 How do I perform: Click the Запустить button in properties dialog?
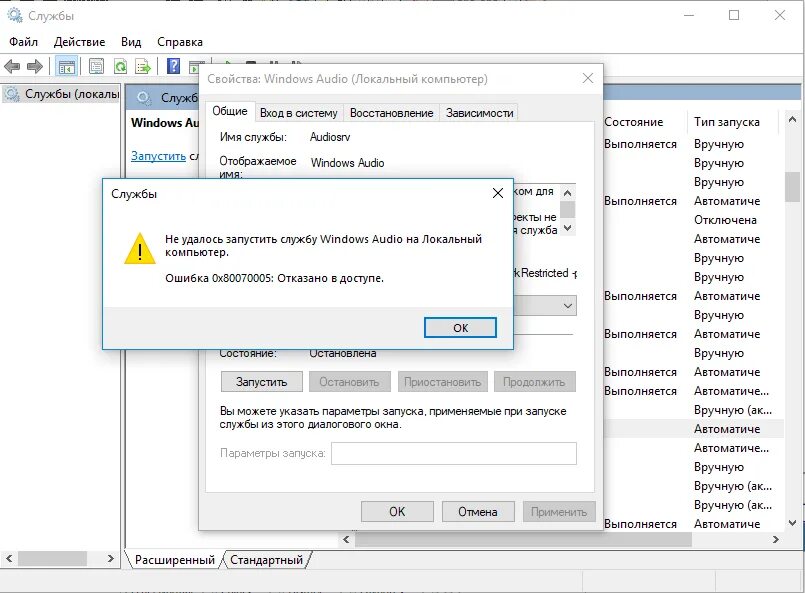(261, 382)
